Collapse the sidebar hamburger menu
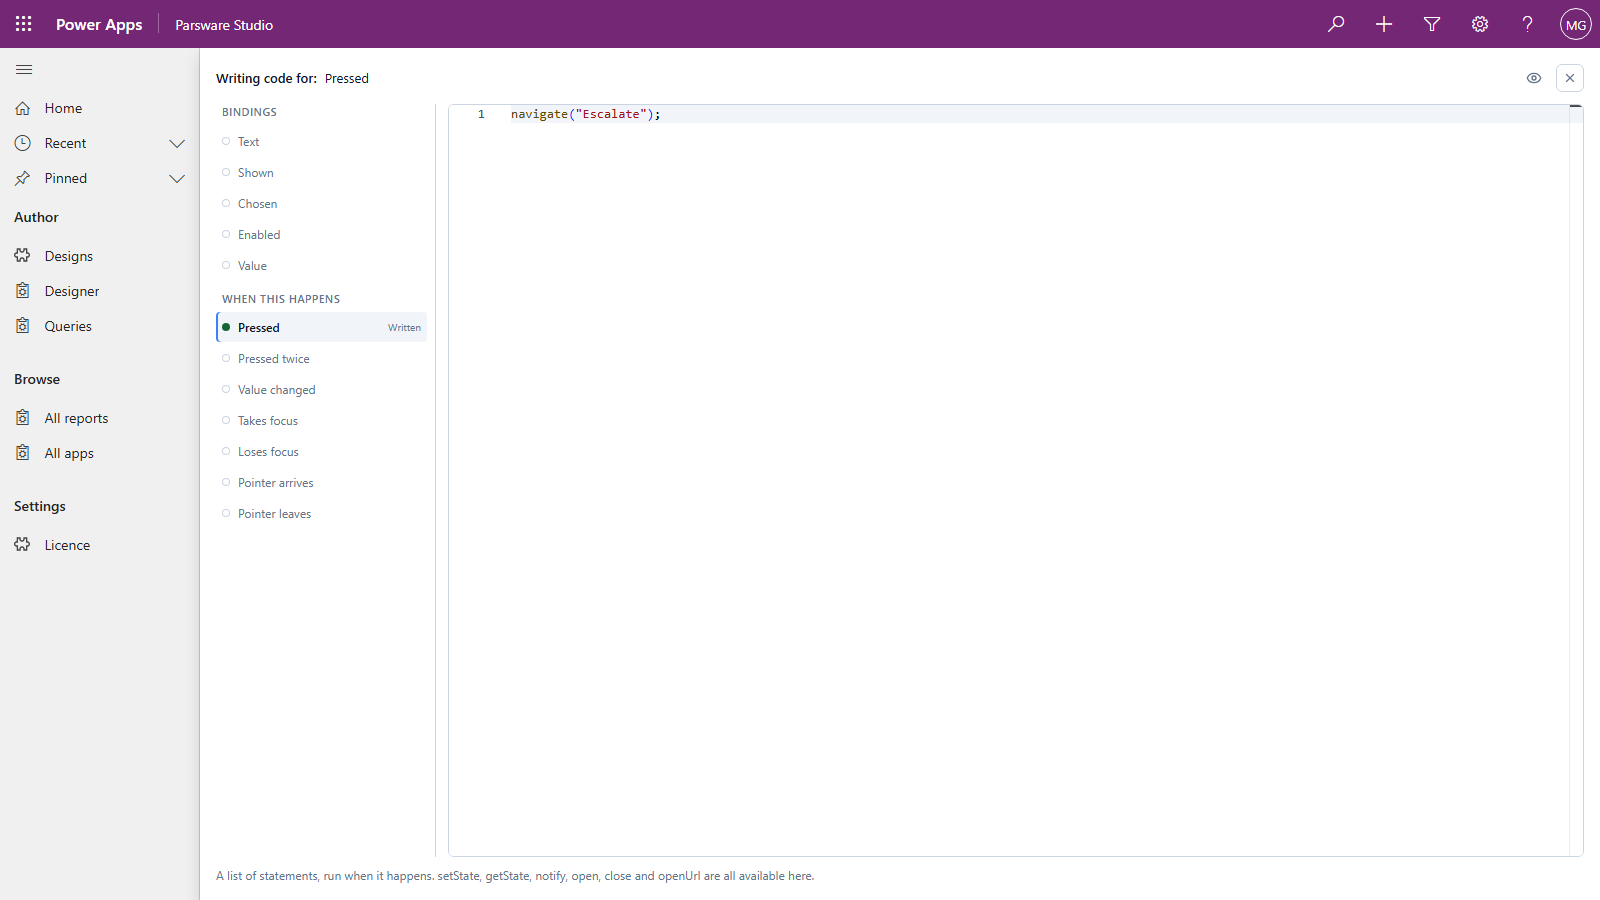The height and width of the screenshot is (900, 1600). click(x=24, y=69)
